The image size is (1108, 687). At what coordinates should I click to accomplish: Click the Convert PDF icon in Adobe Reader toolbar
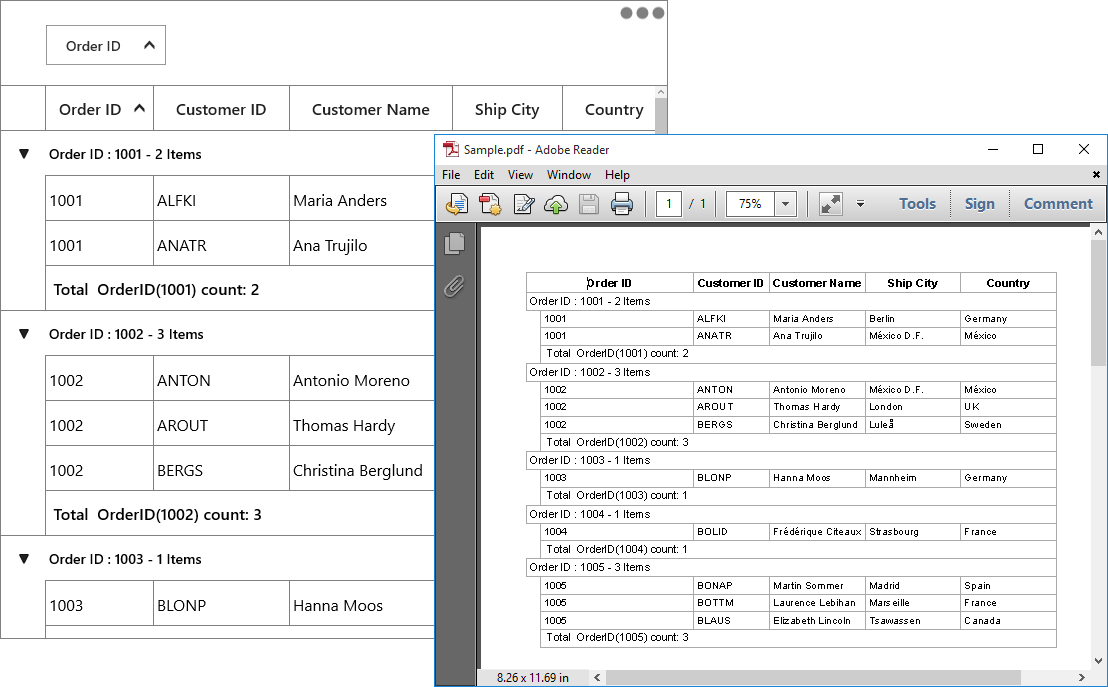(490, 204)
